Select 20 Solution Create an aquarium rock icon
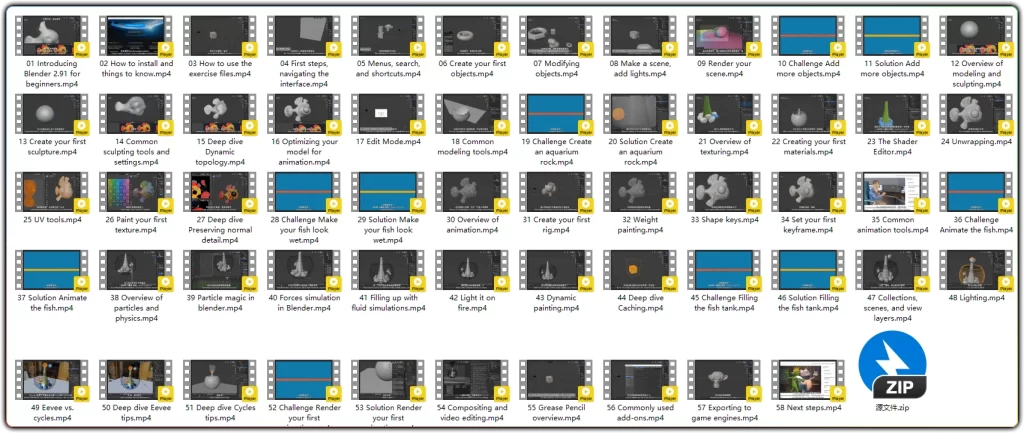Image resolution: width=1024 pixels, height=433 pixels. tap(640, 114)
